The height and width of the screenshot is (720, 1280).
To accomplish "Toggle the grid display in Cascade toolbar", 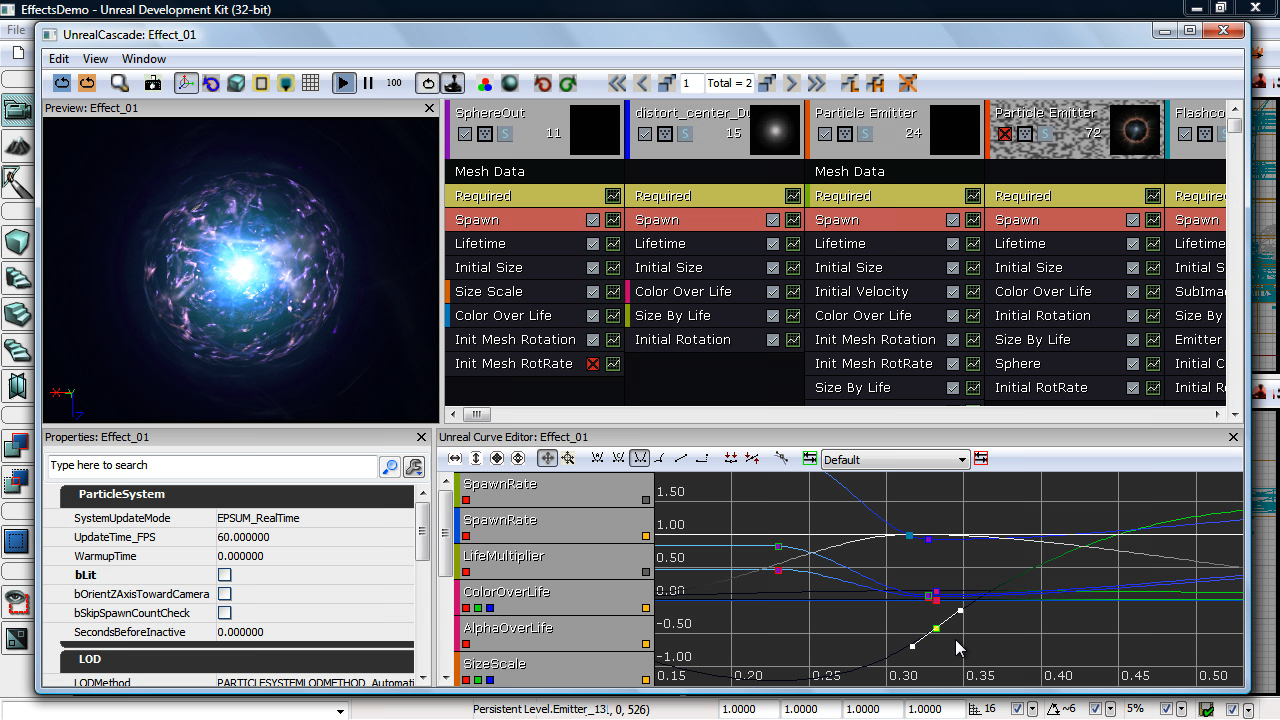I will click(x=313, y=83).
